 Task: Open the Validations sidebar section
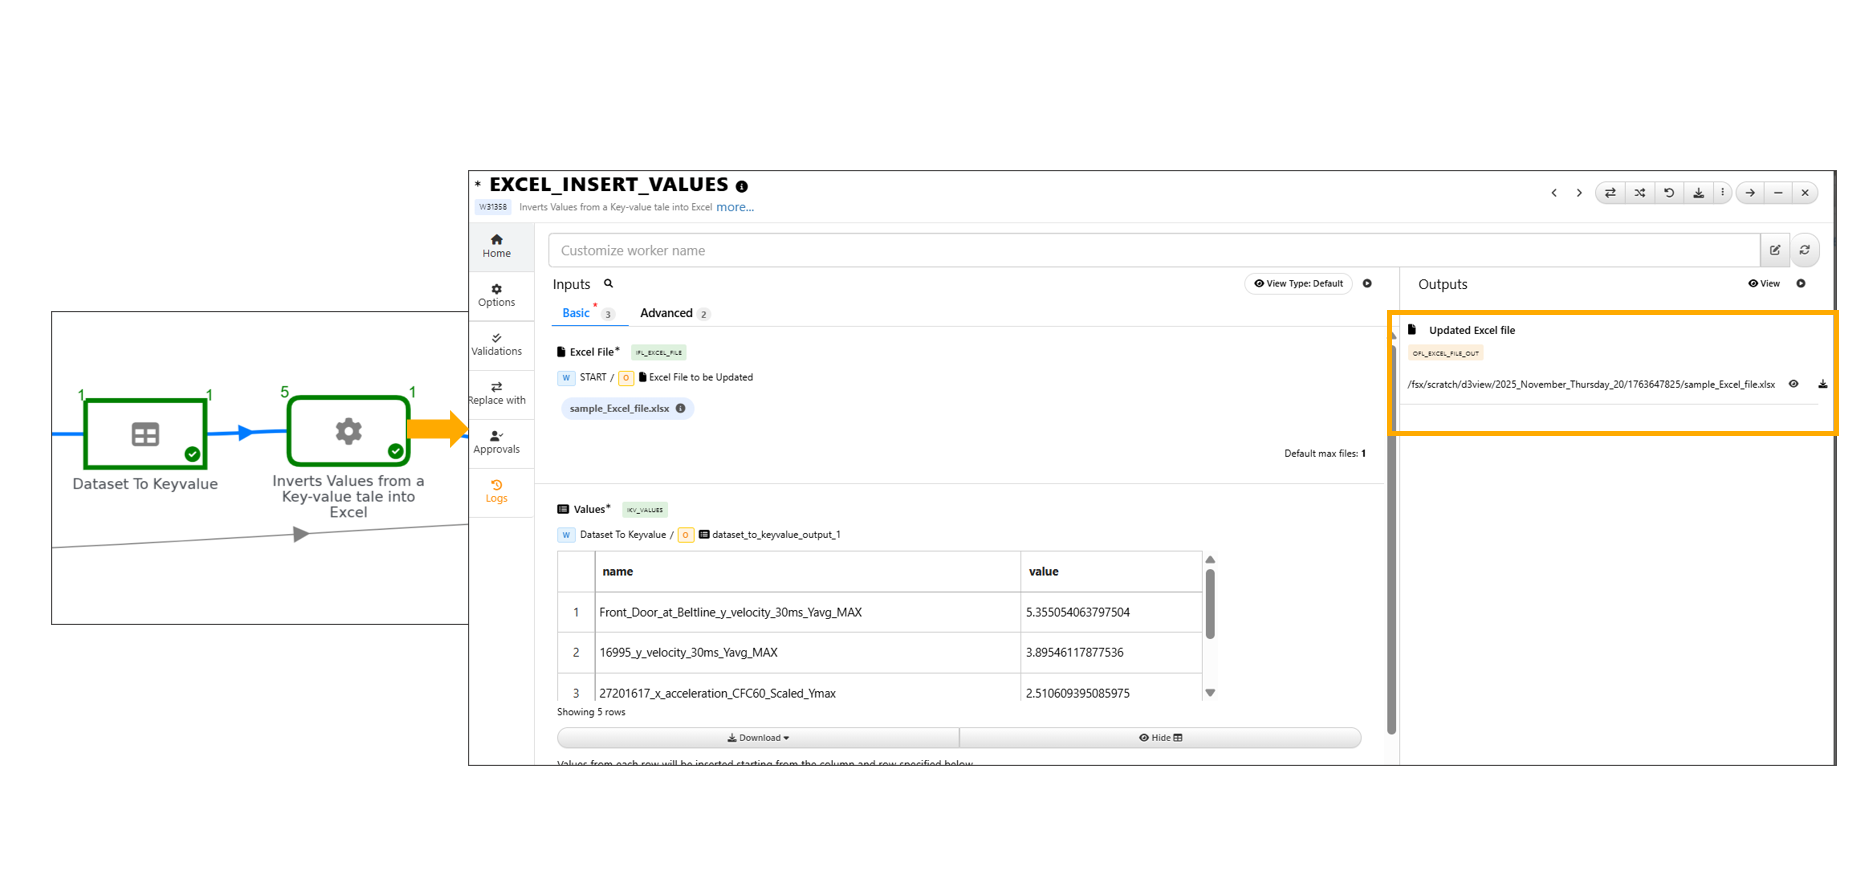tap(497, 344)
